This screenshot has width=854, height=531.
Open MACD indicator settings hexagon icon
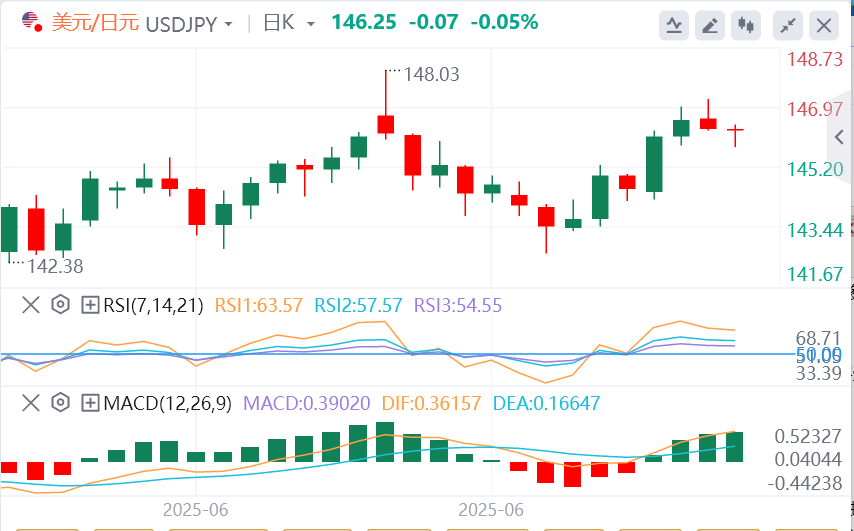(x=60, y=404)
